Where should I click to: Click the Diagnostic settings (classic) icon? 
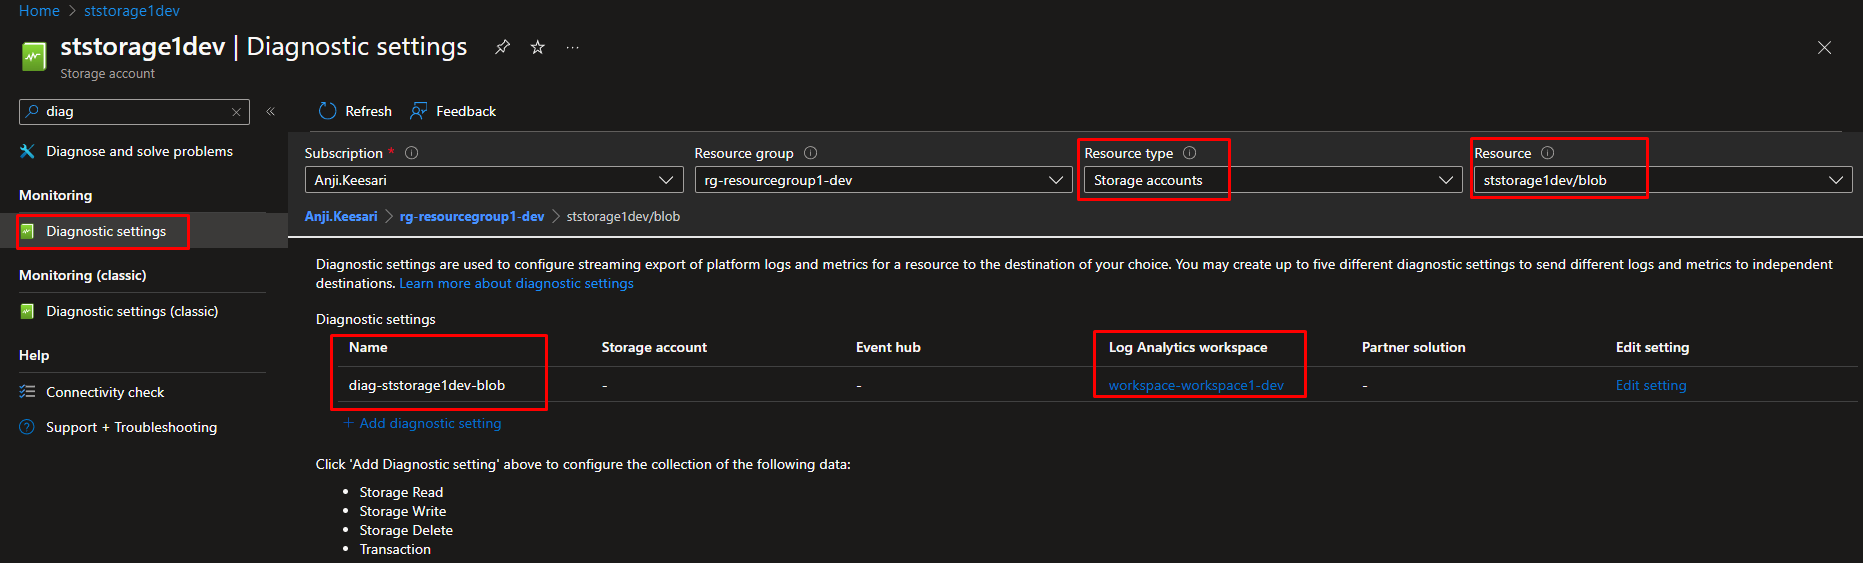(28, 311)
